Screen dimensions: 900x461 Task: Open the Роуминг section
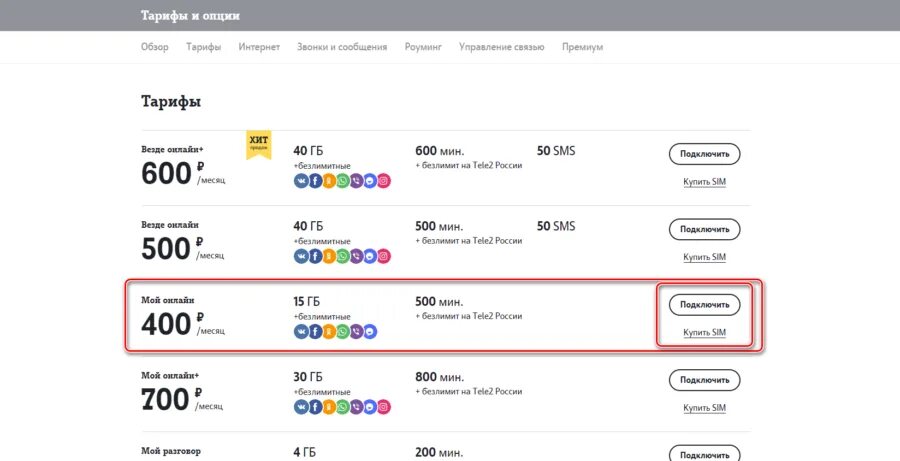click(x=423, y=47)
